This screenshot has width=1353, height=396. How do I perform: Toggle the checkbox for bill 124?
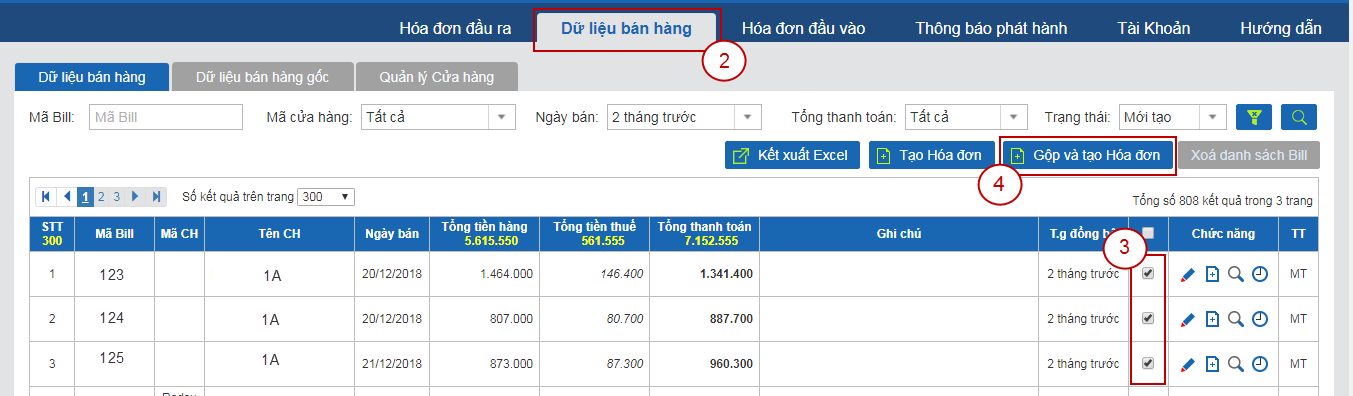[1148, 318]
